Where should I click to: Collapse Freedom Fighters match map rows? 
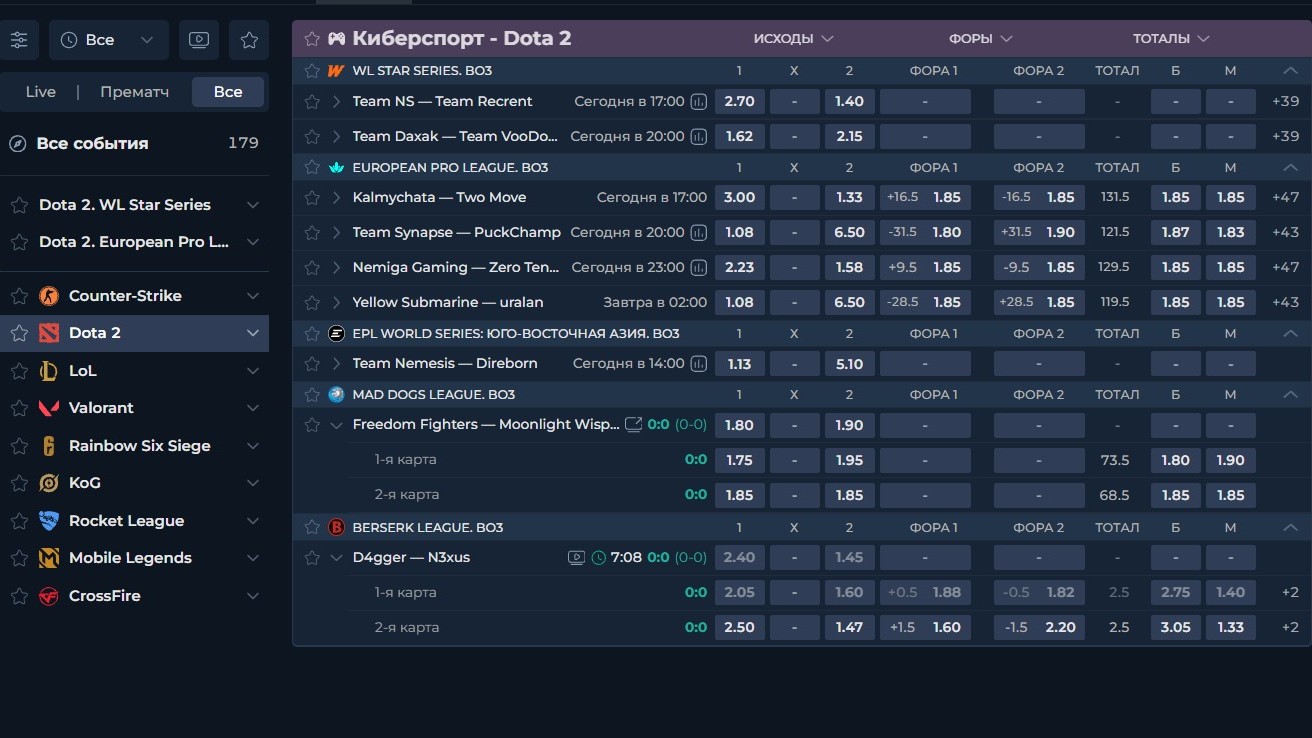click(337, 424)
